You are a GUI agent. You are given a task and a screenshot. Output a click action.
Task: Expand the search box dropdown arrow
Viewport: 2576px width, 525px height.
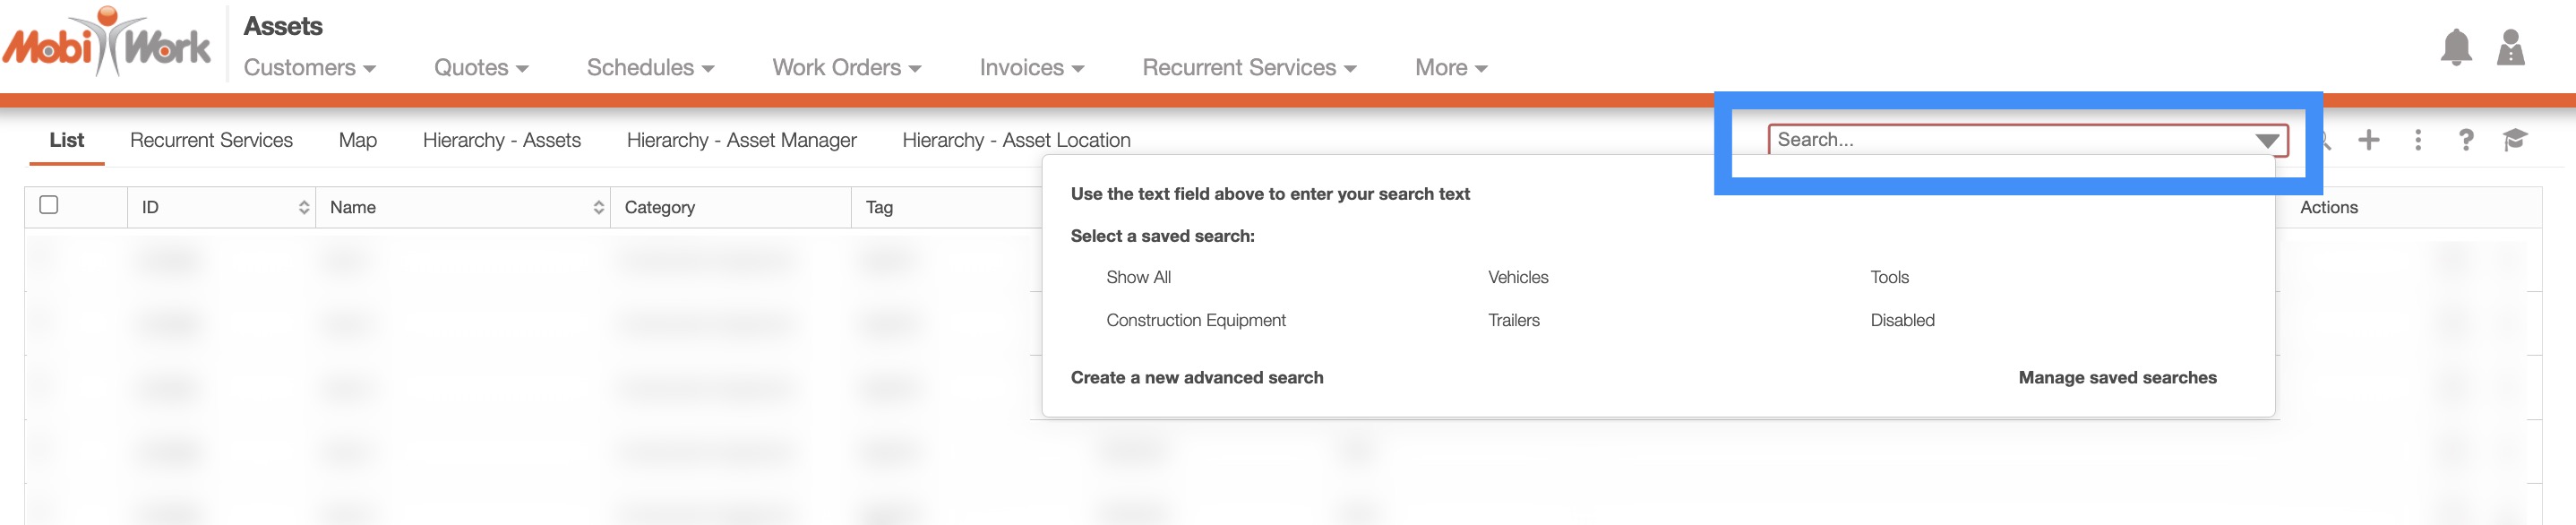2267,140
